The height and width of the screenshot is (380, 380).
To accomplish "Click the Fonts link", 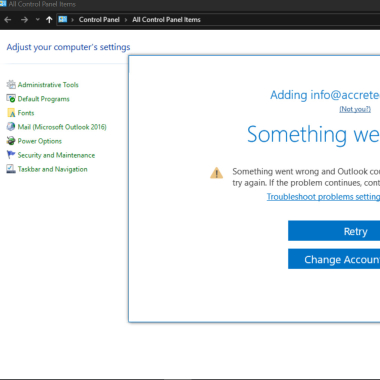I will (26, 113).
